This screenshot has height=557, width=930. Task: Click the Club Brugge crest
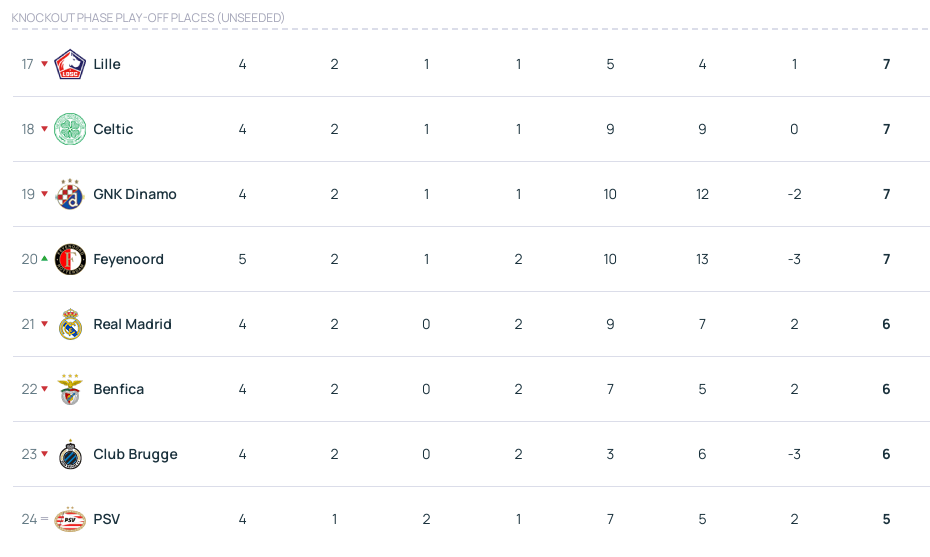pos(70,454)
